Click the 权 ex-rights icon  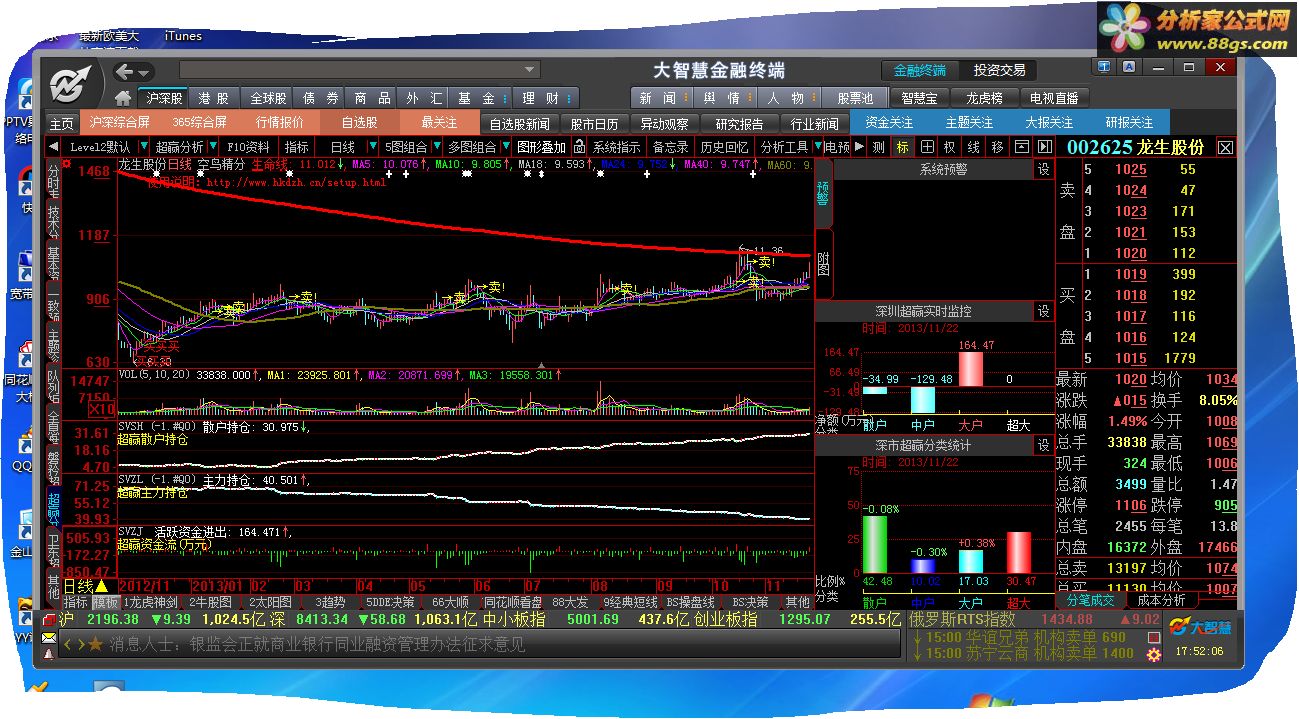coord(950,147)
